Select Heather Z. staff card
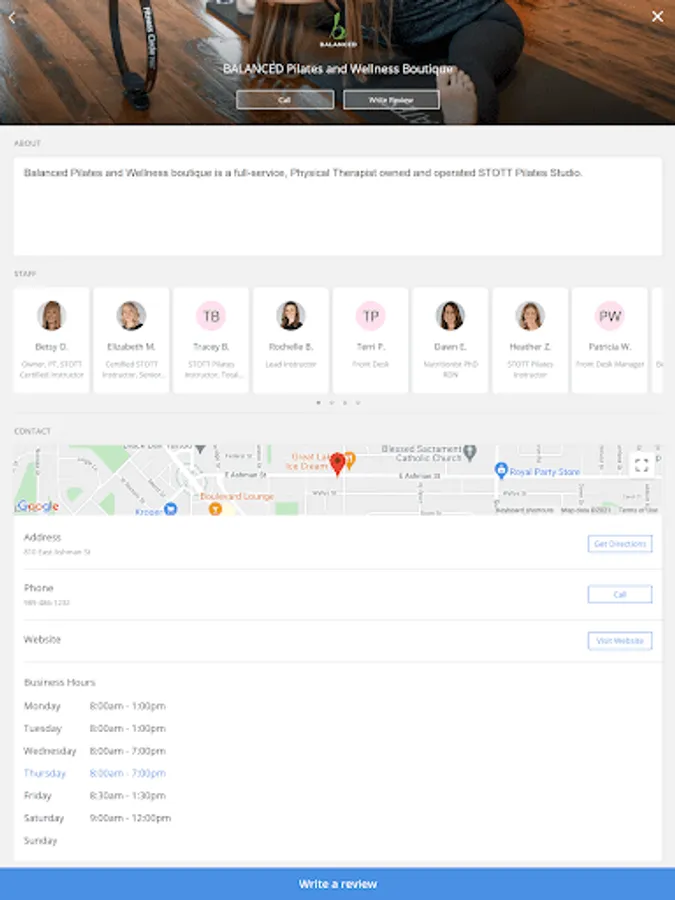This screenshot has width=675, height=900. click(530, 340)
